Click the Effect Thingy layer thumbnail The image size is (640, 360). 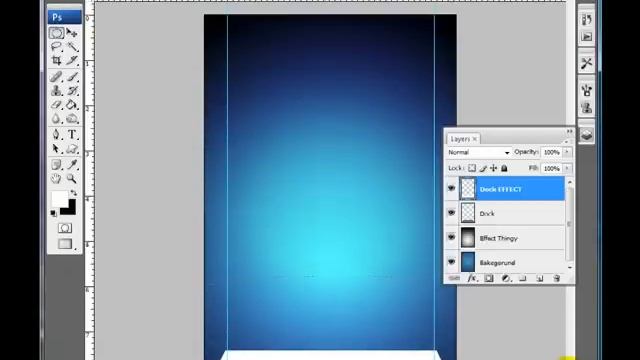coord(468,238)
